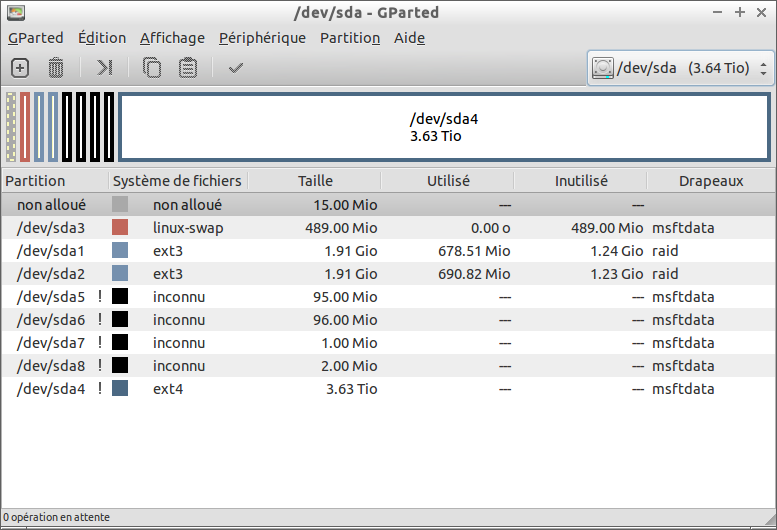The image size is (777, 530).
Task: Click the black swatch for /dev/sda5
Action: click(120, 296)
